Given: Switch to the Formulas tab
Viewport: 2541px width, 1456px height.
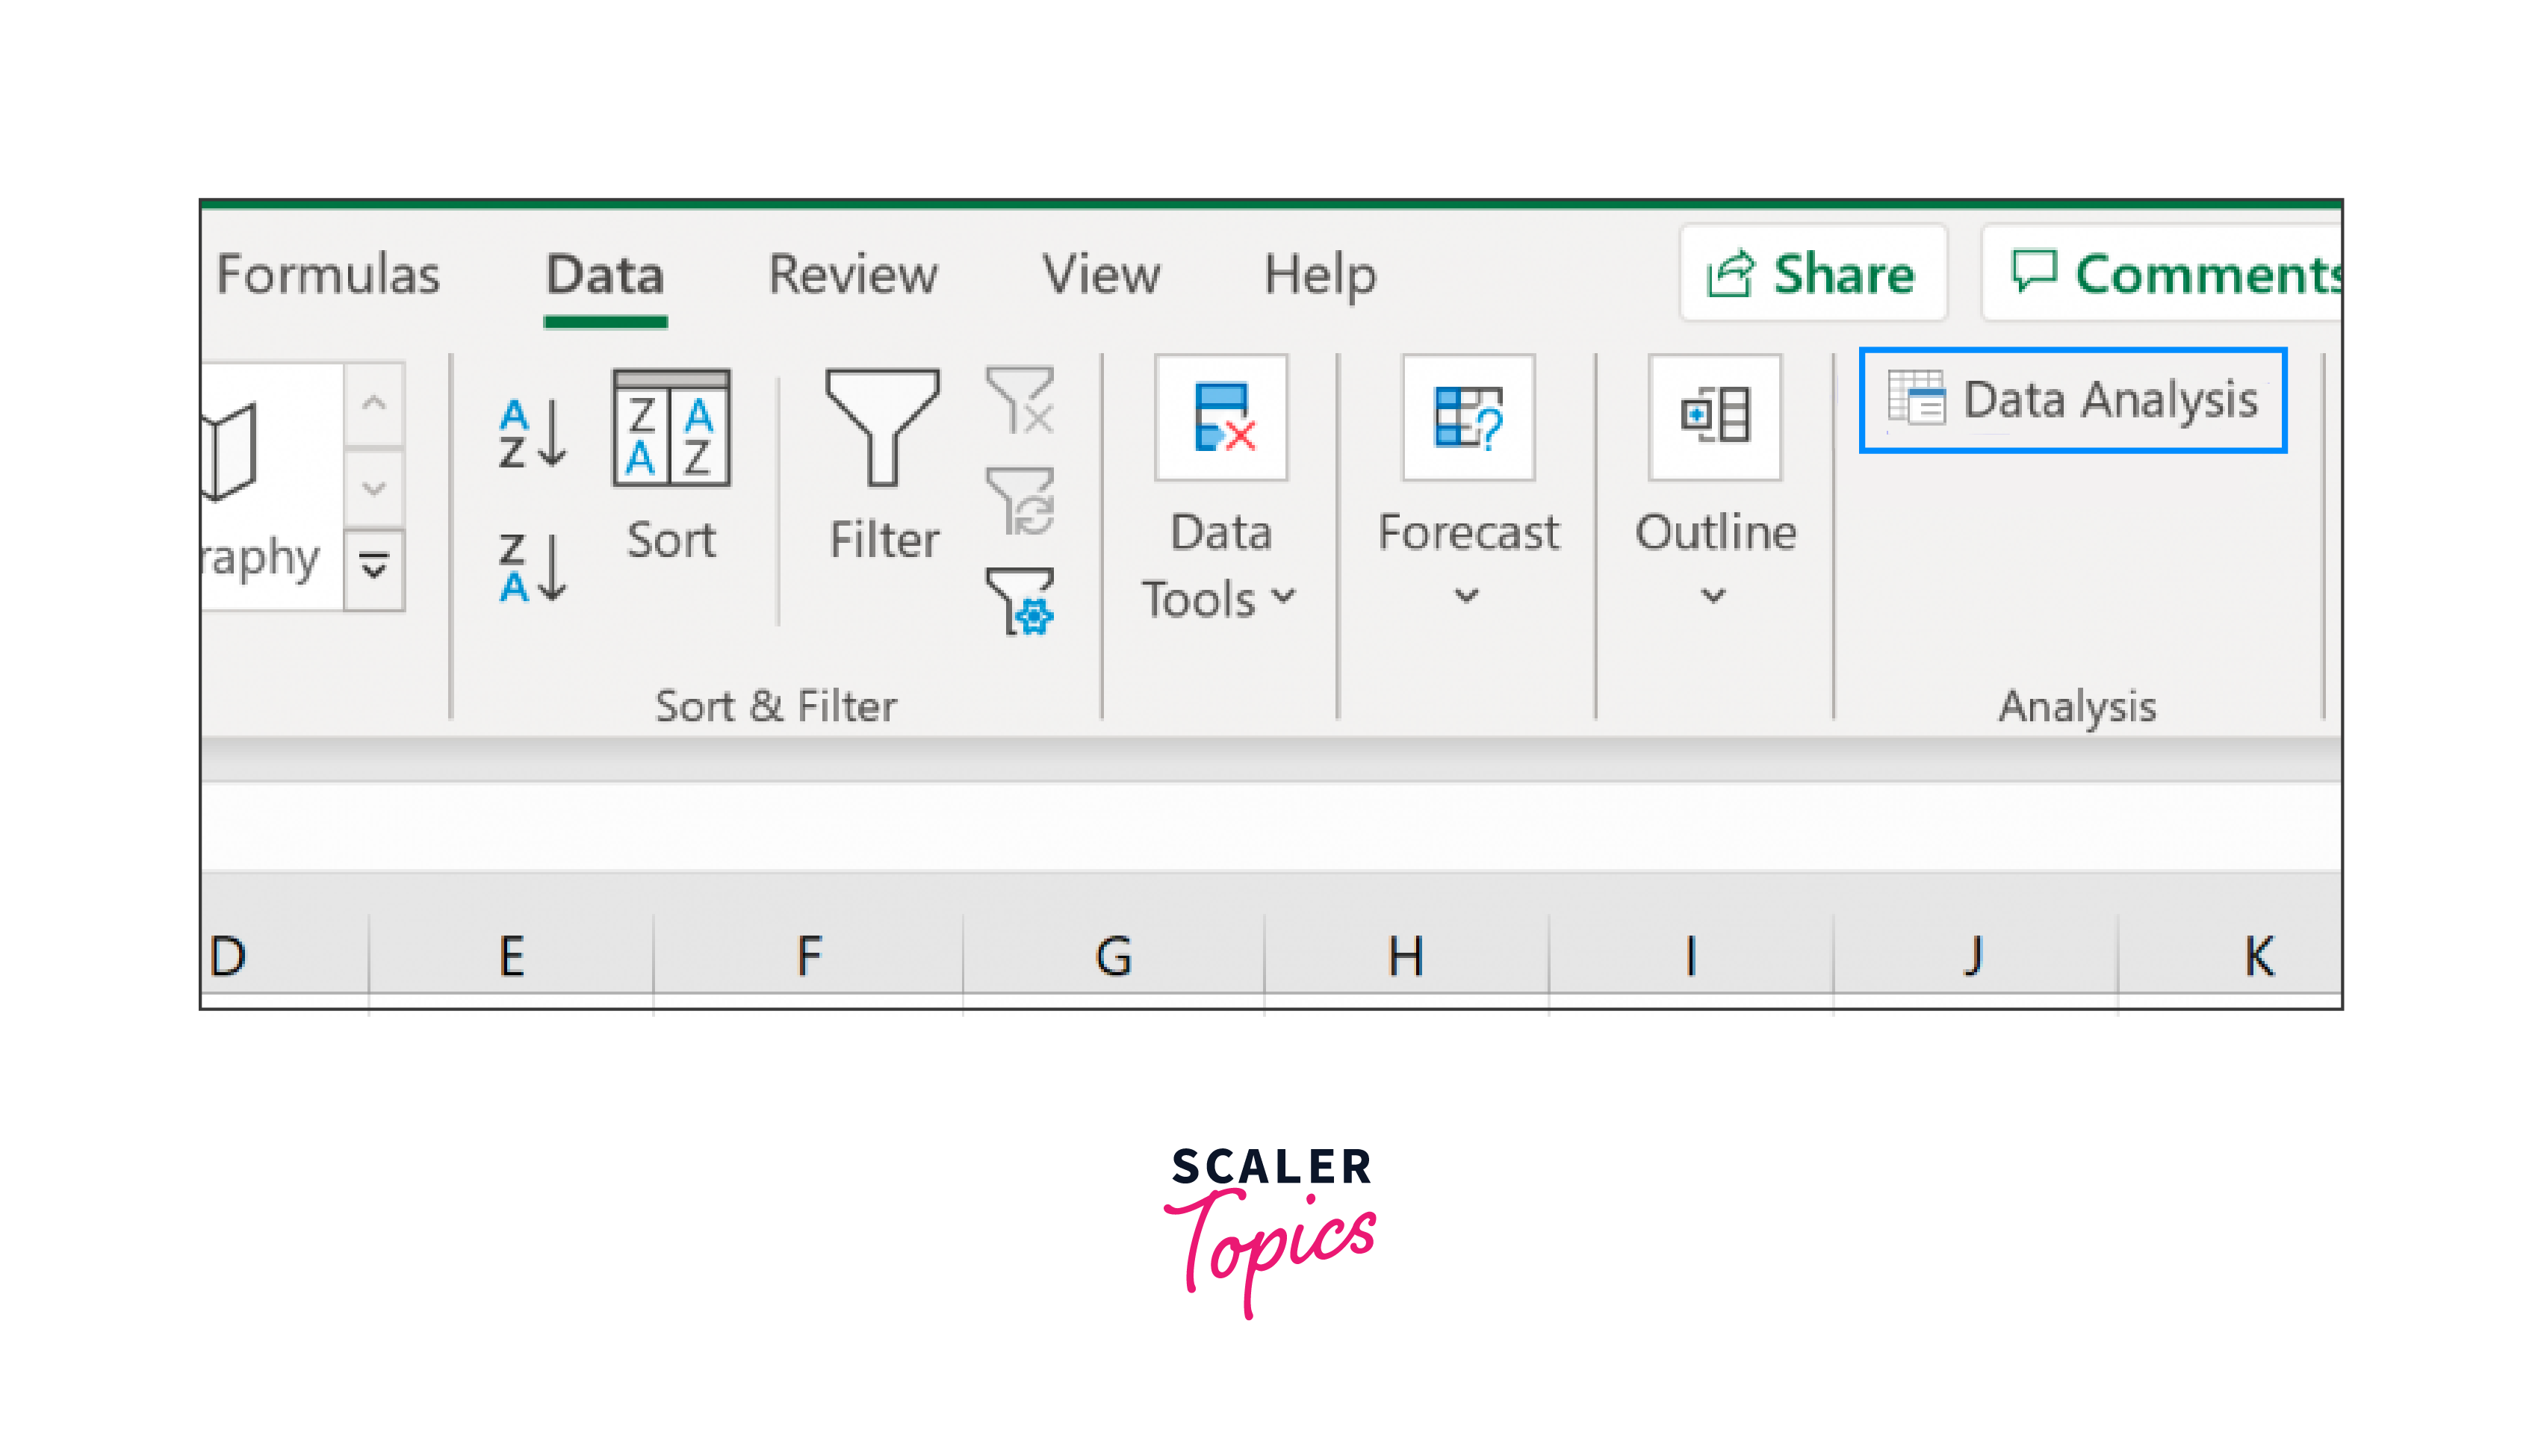Looking at the screenshot, I should click(328, 275).
